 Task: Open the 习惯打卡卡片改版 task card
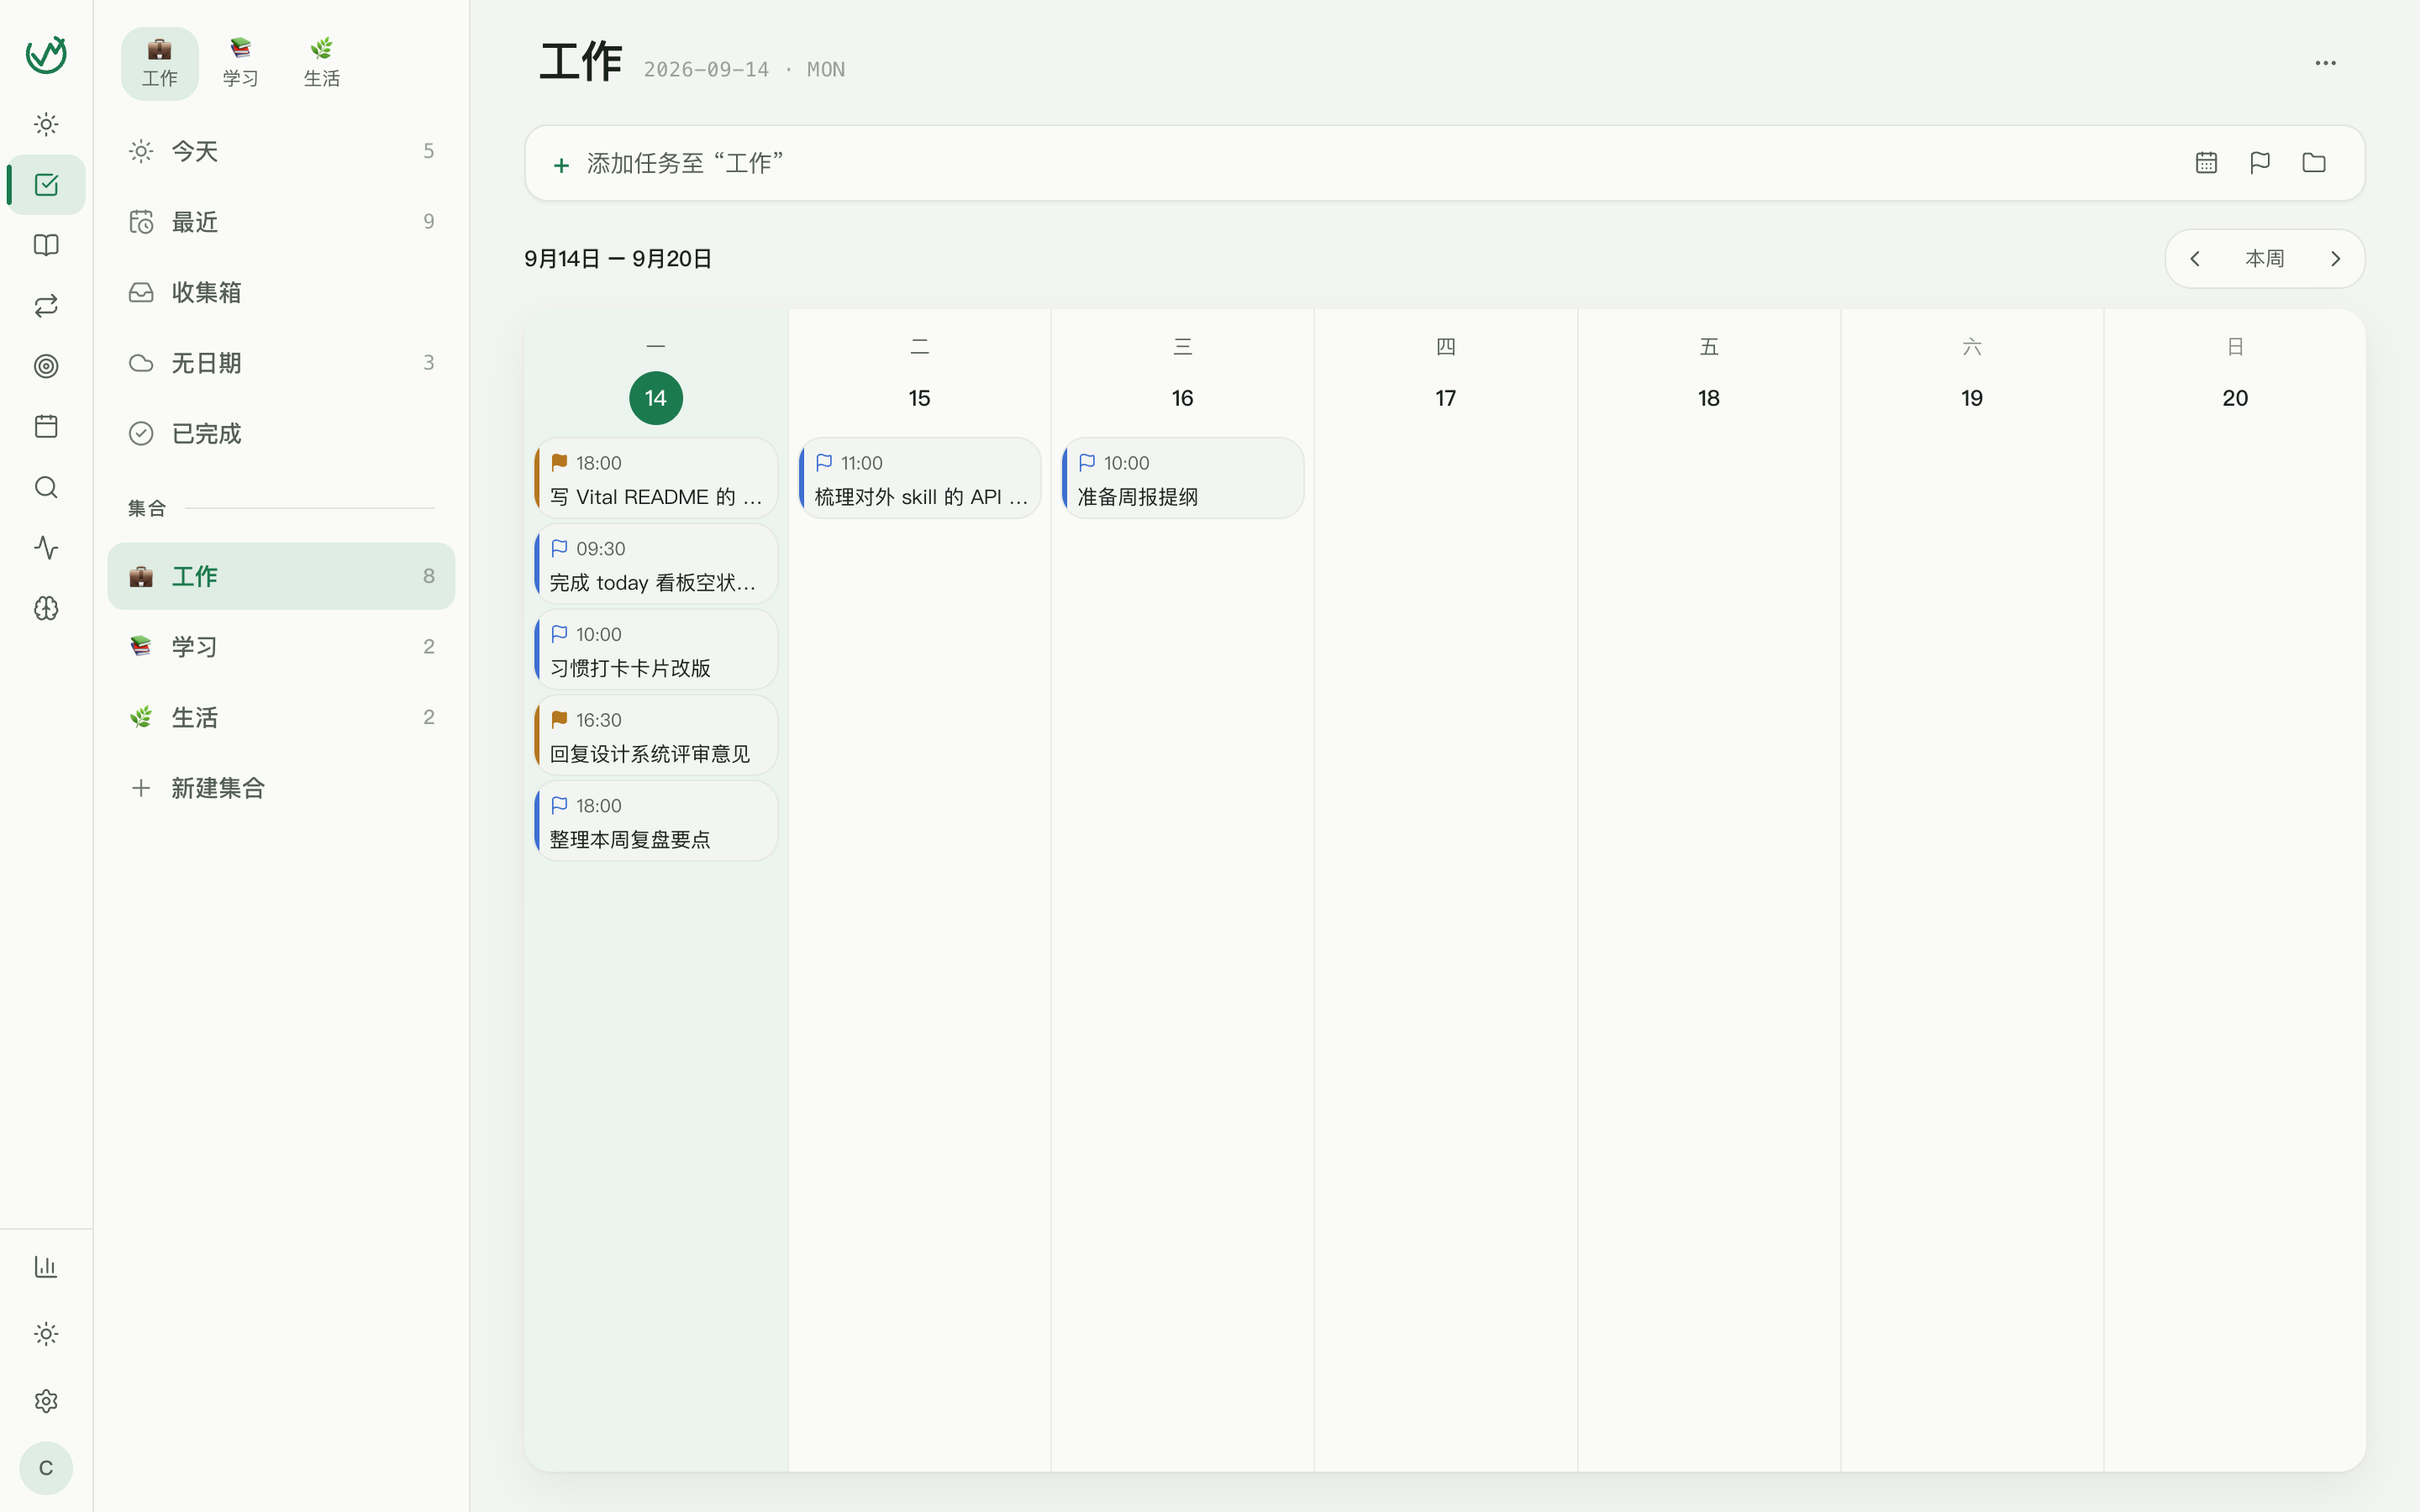click(656, 650)
